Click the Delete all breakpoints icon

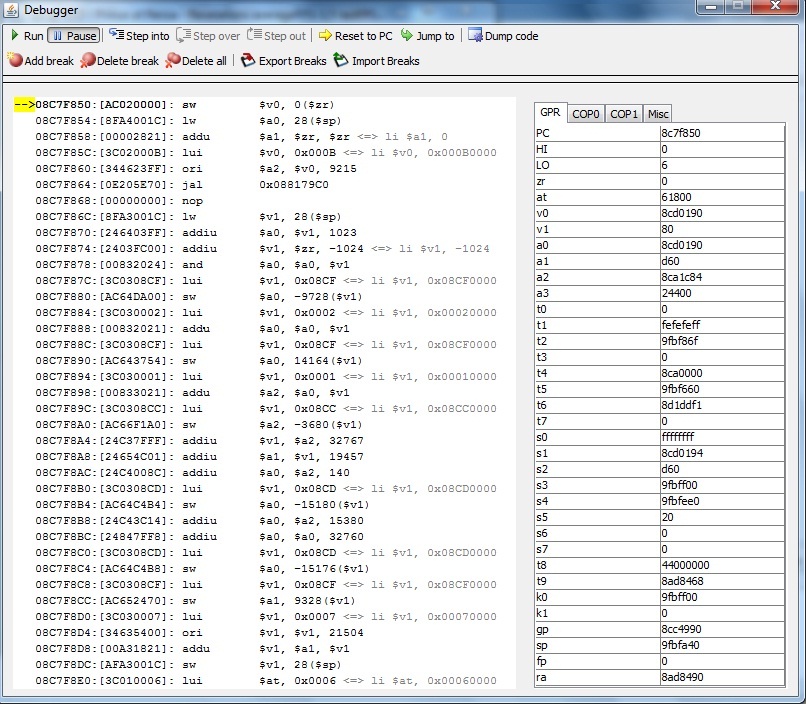173,61
